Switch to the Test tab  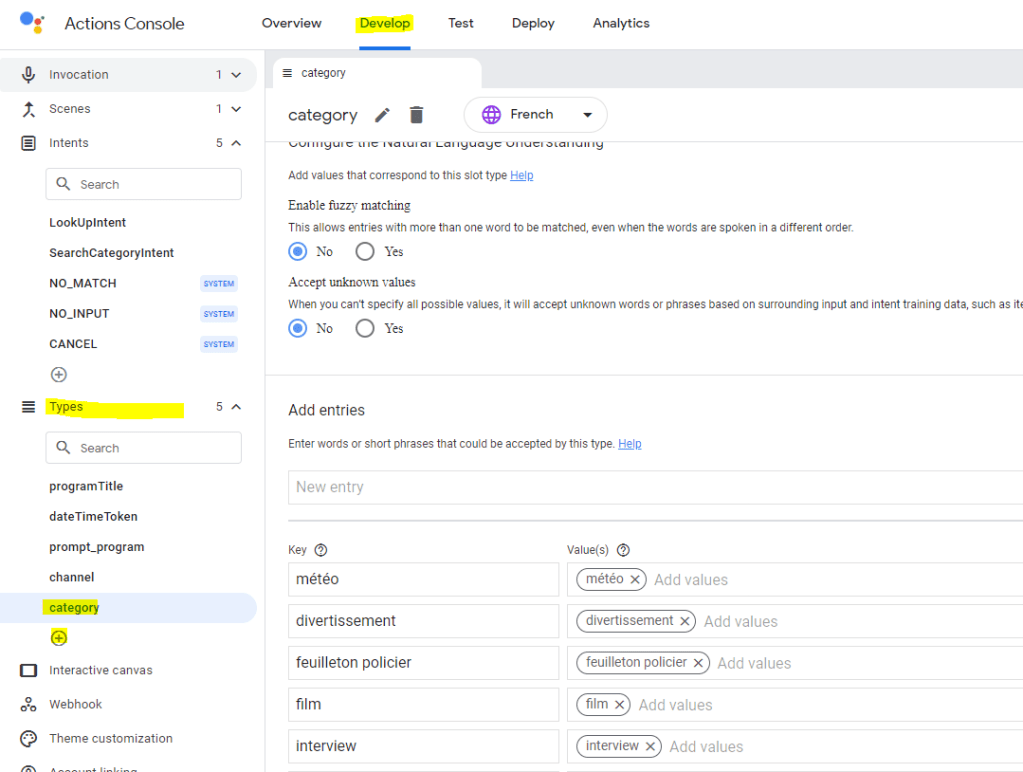pyautogui.click(x=461, y=23)
